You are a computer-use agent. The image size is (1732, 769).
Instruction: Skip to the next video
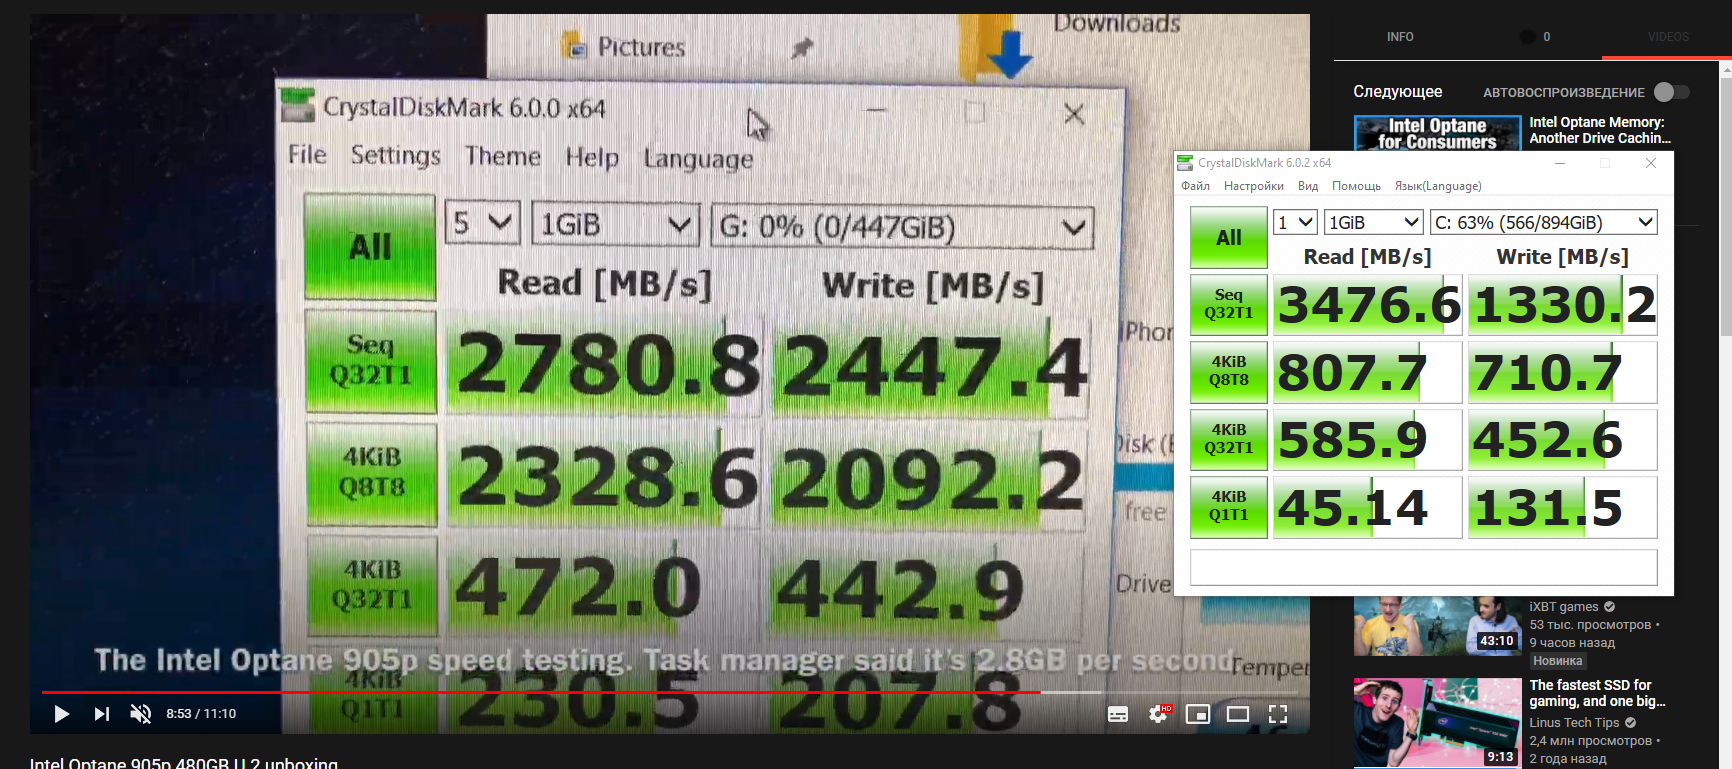coord(101,714)
